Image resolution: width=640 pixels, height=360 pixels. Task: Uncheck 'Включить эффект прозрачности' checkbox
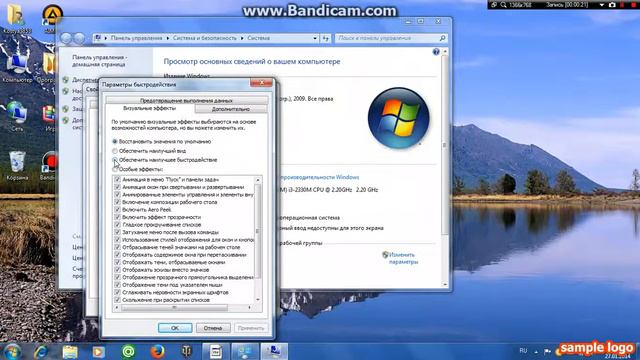117,217
